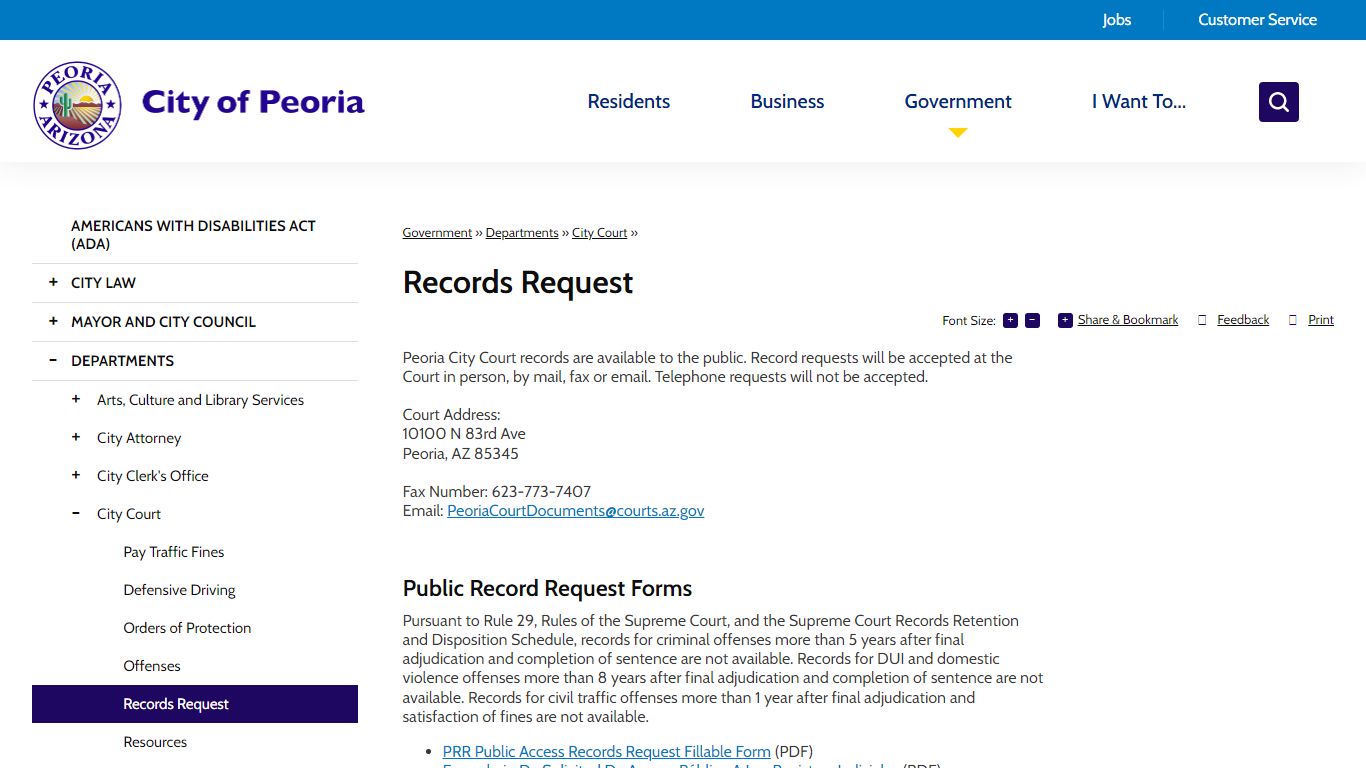
Task: Click the City of Peoria seal logo
Action: 77,105
